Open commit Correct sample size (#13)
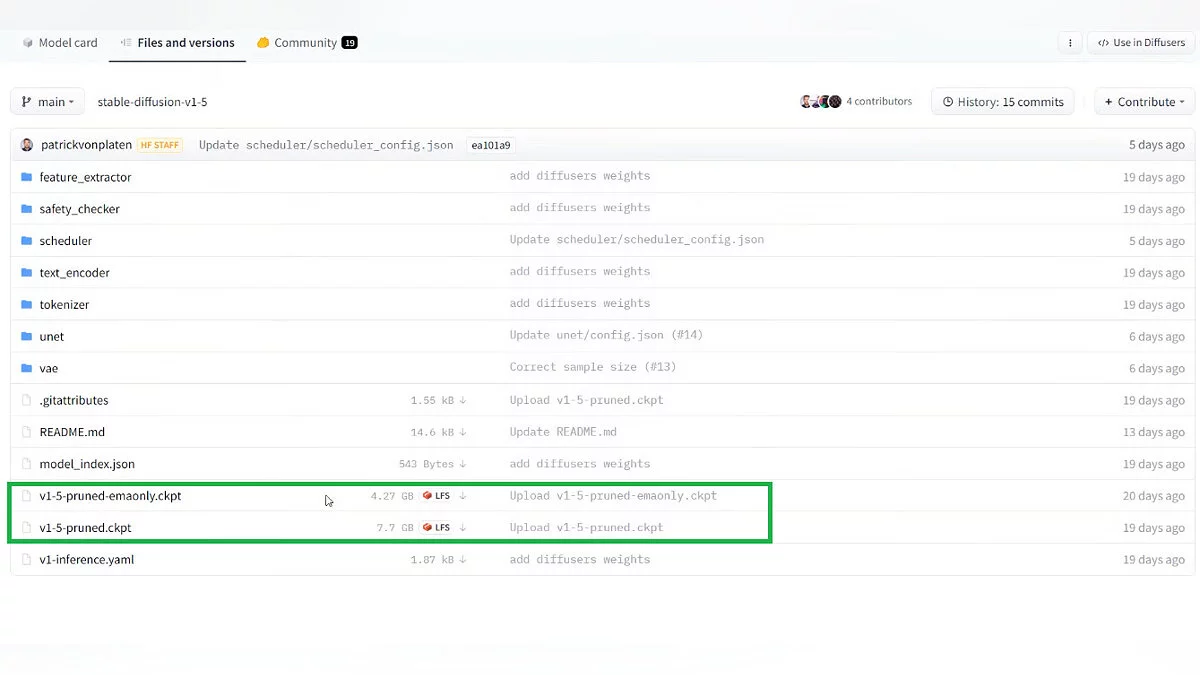 tap(593, 368)
